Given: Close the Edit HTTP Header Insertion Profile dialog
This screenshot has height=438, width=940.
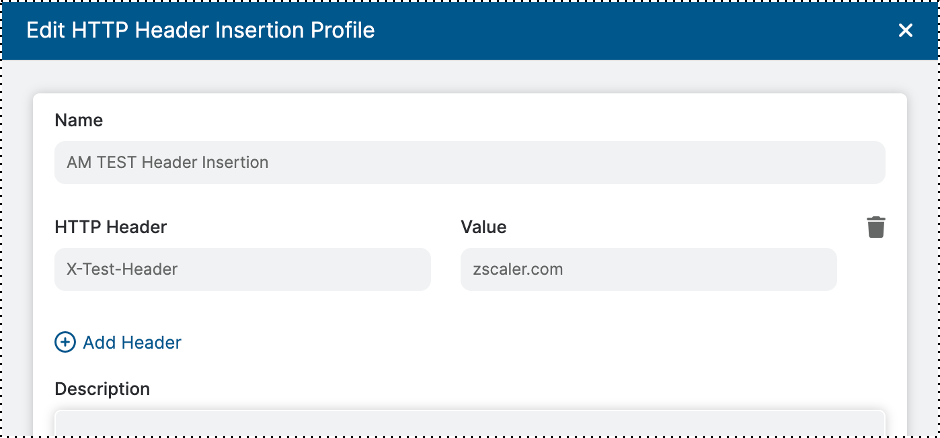Looking at the screenshot, I should [x=906, y=30].
